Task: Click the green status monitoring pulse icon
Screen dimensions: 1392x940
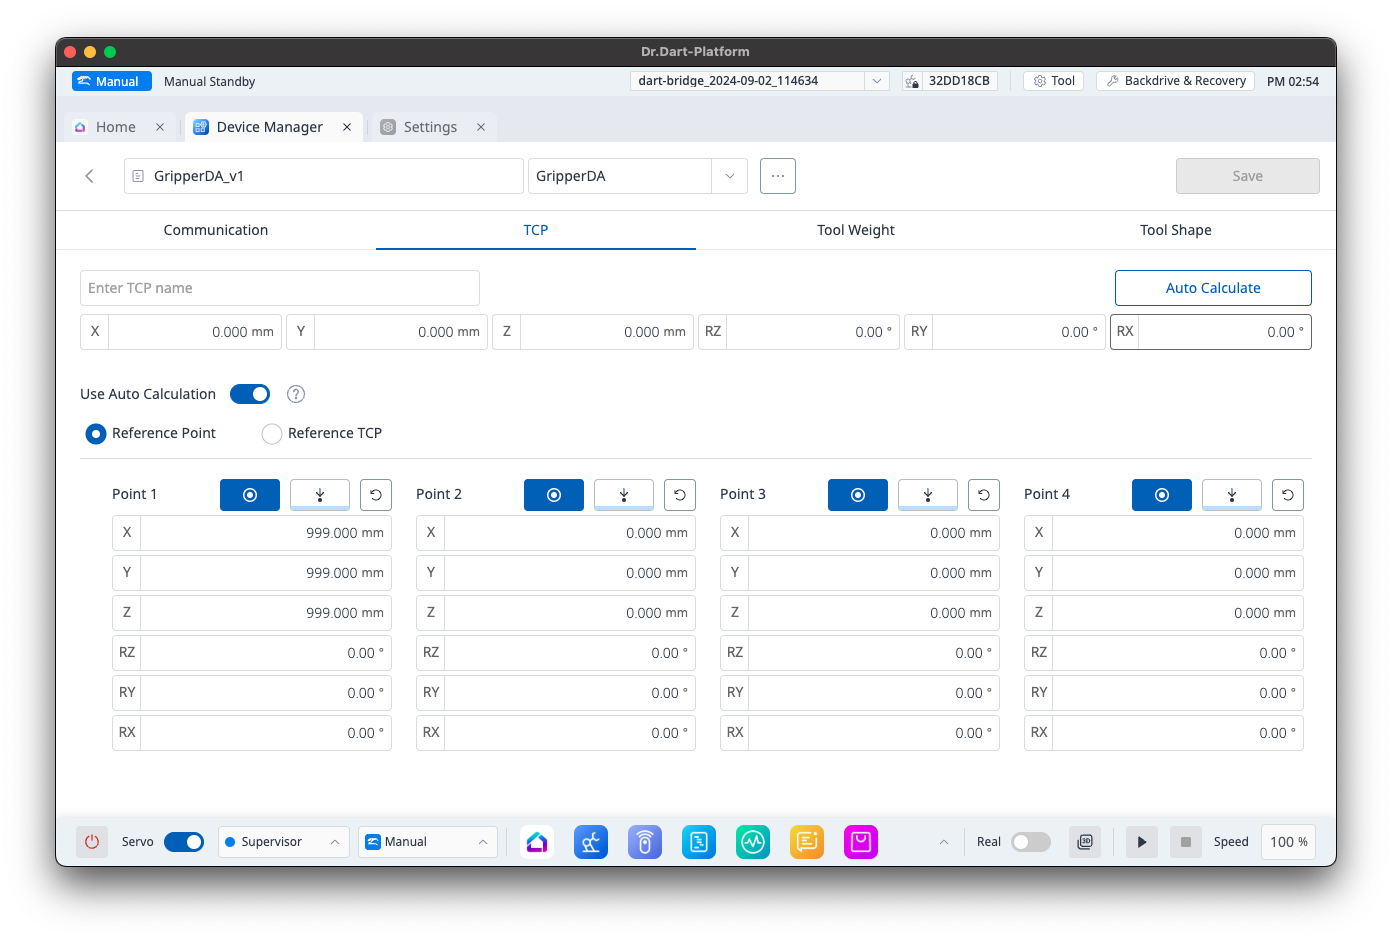Action: pos(753,842)
